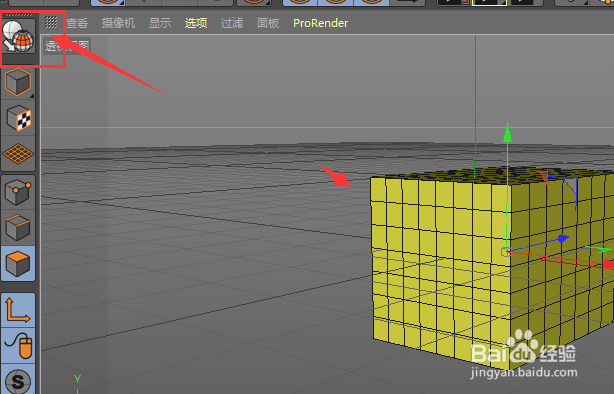Expand the Model mode flyout triangle
Viewport: 614px width, 394px height.
click(32, 96)
